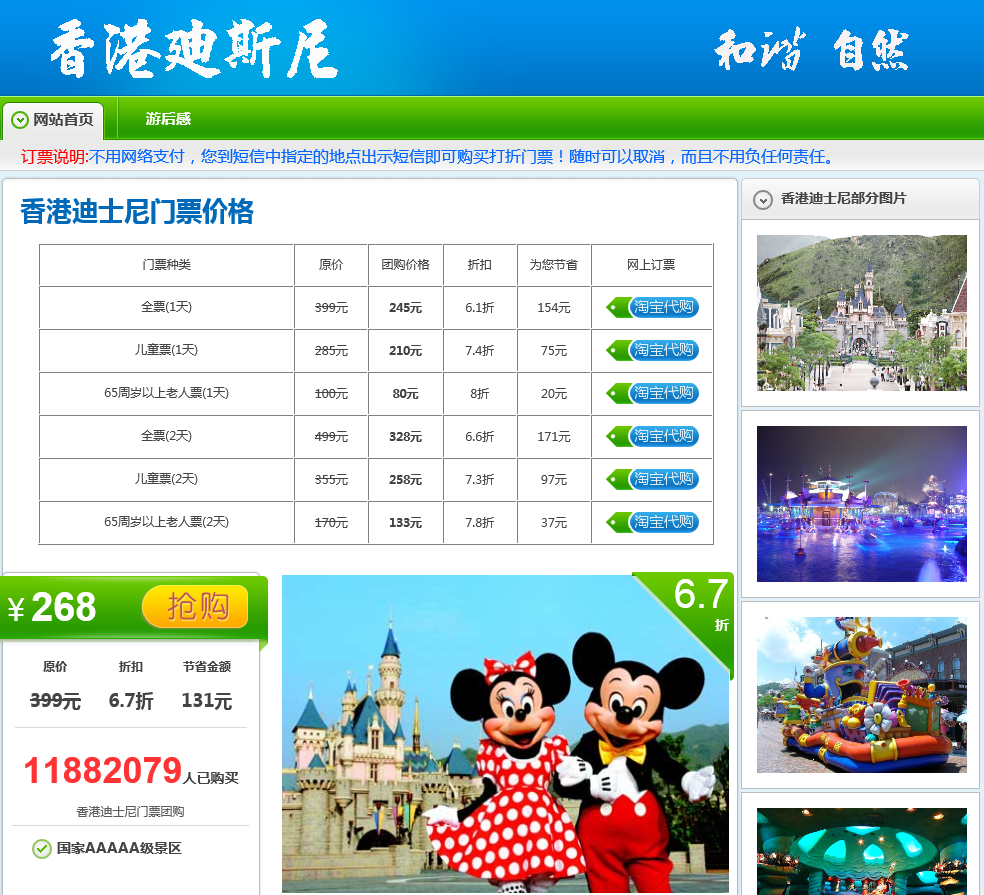
Task: Click the 65周岁以上老人票(1天) cell
Action: (x=166, y=393)
